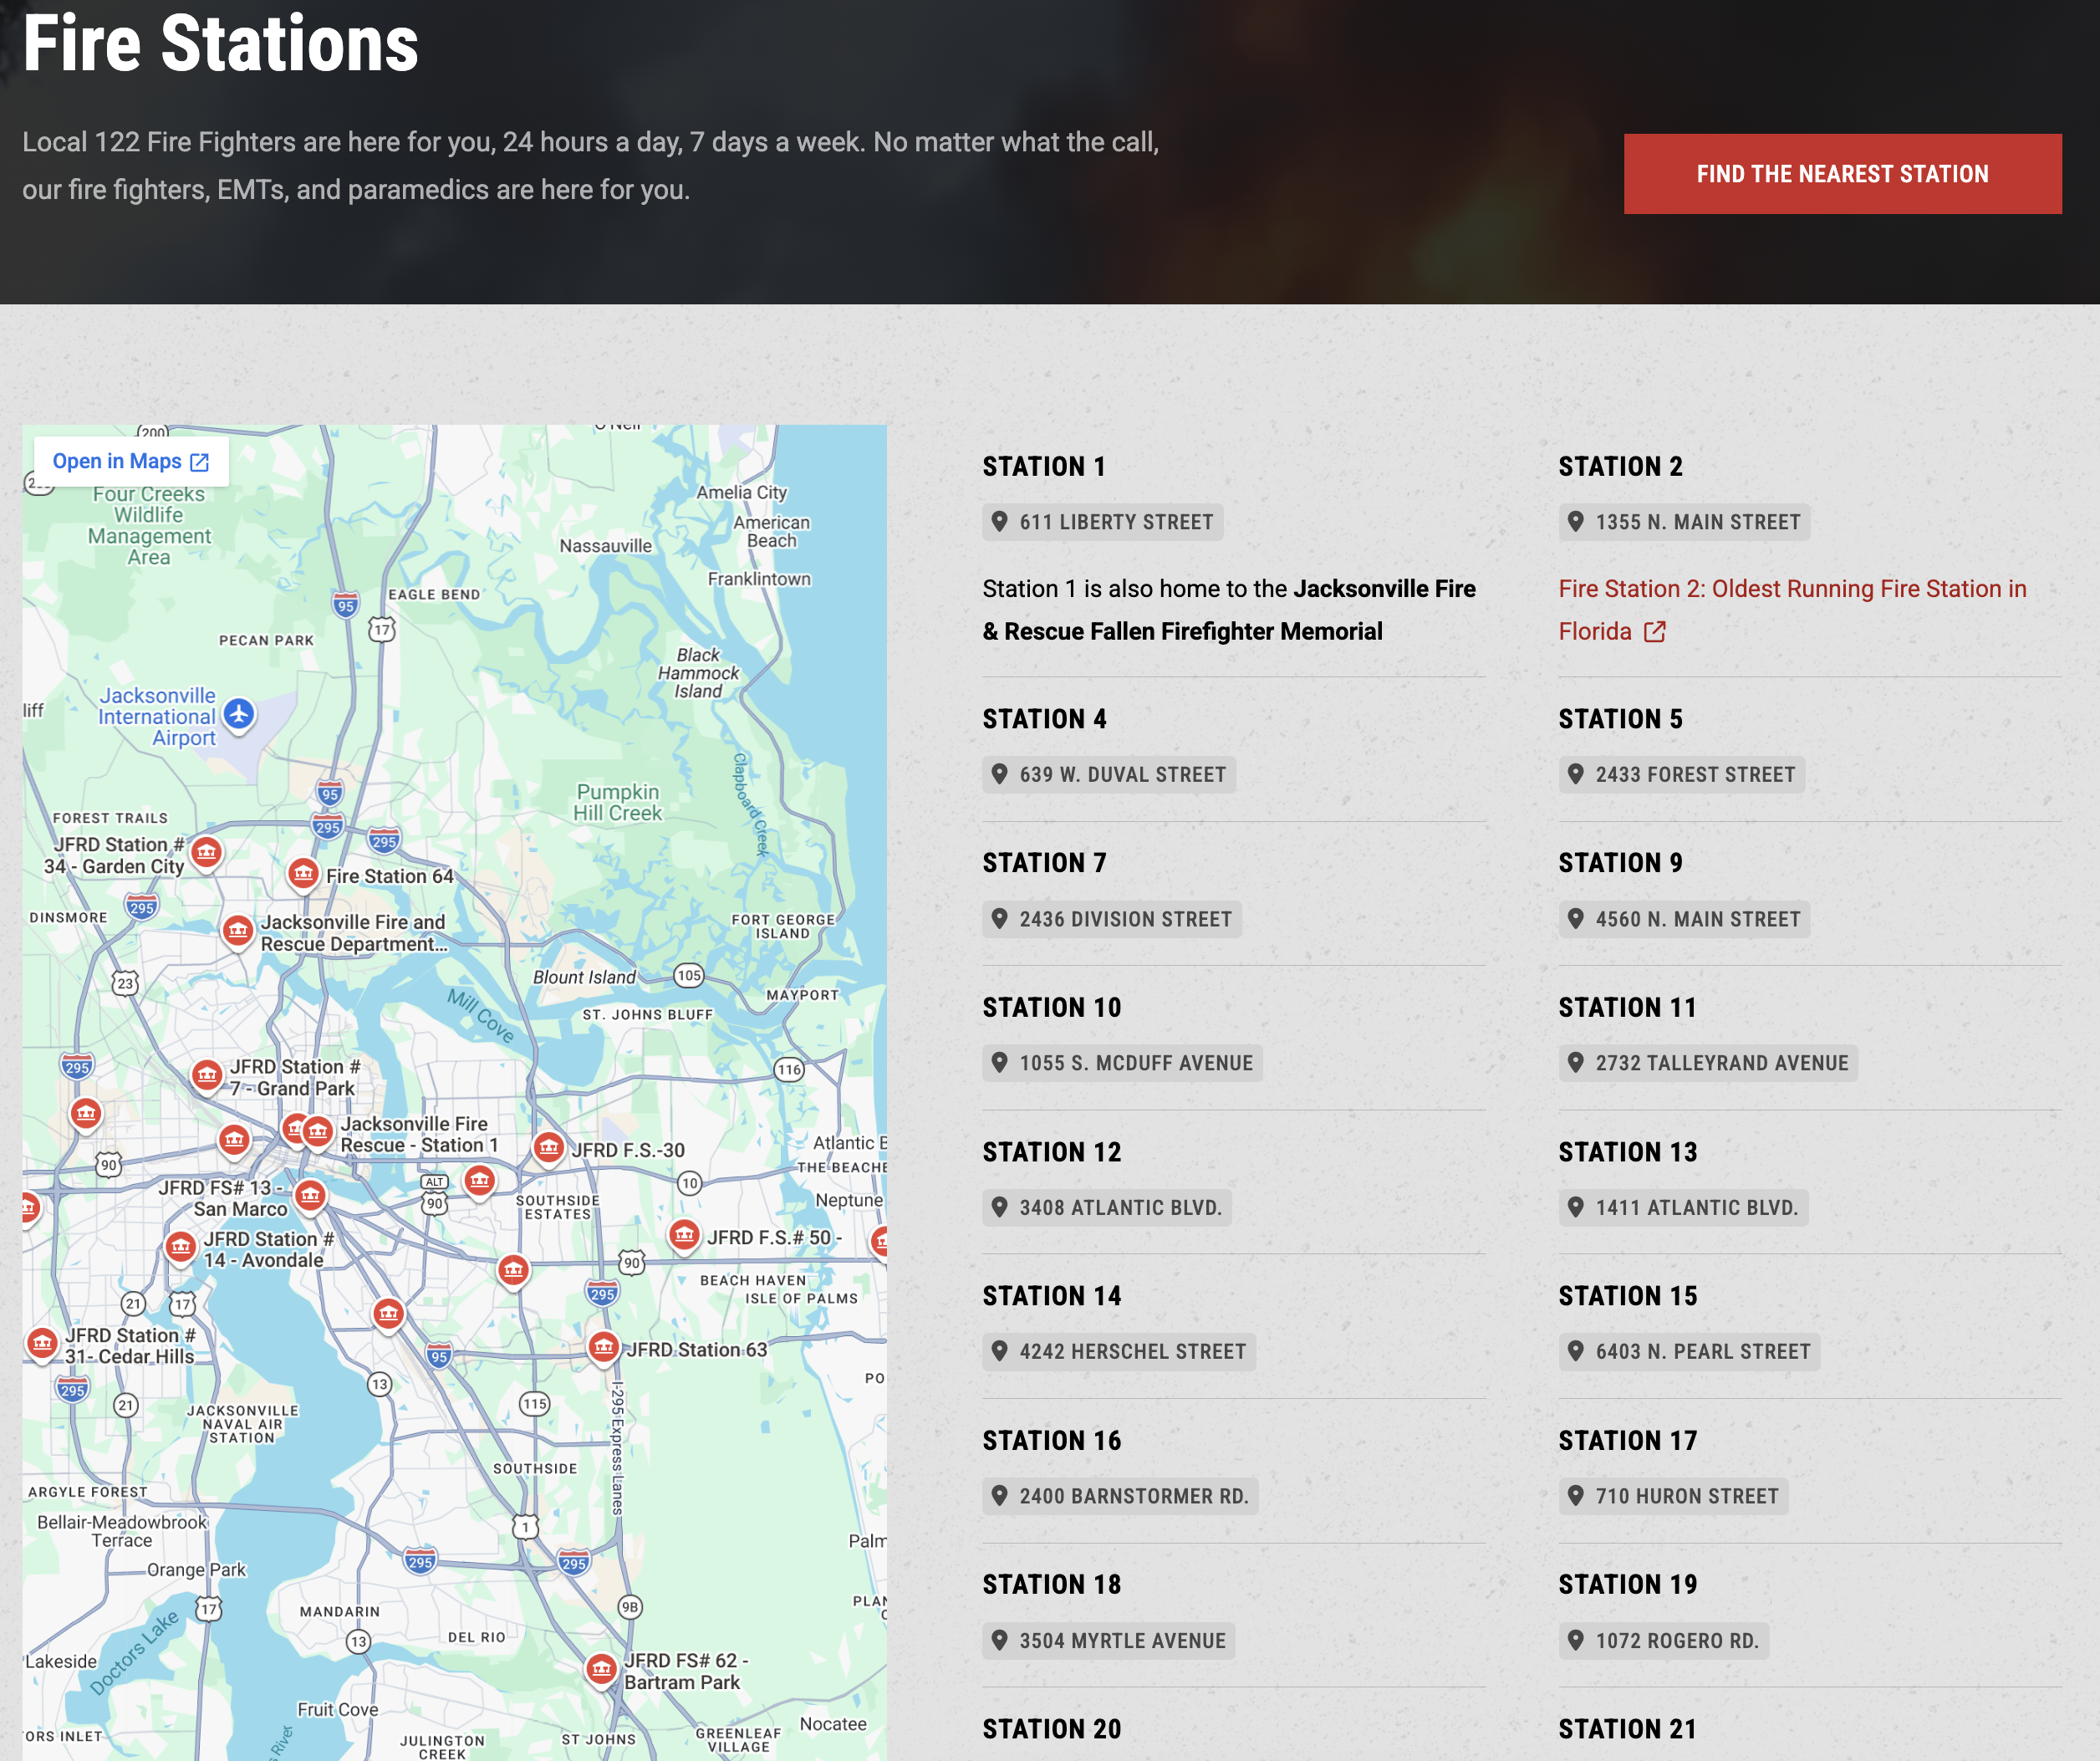Select the JFRD FS# 62 Bartram Park pin
2100x1761 pixels.
pos(601,1669)
